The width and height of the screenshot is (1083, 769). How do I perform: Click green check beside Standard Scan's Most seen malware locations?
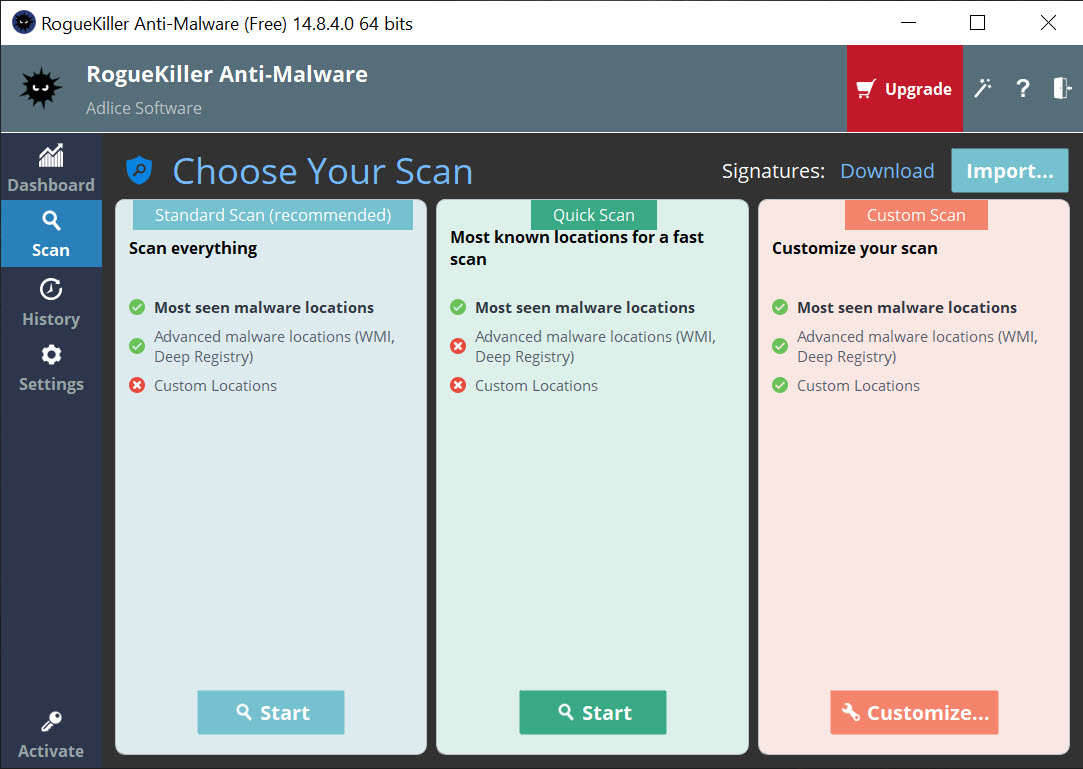coord(137,307)
